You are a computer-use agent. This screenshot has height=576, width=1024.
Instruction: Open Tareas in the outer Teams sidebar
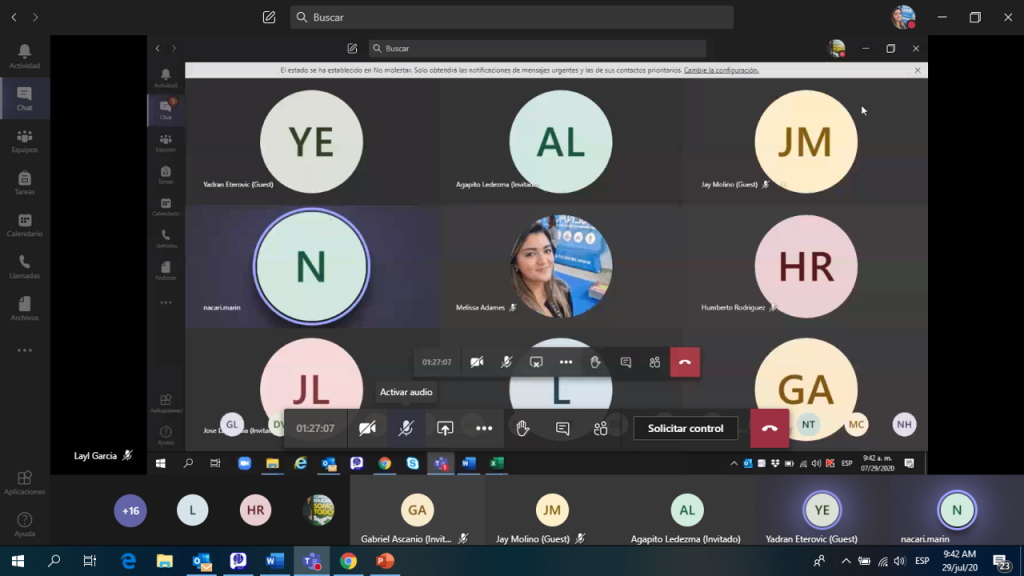click(25, 182)
